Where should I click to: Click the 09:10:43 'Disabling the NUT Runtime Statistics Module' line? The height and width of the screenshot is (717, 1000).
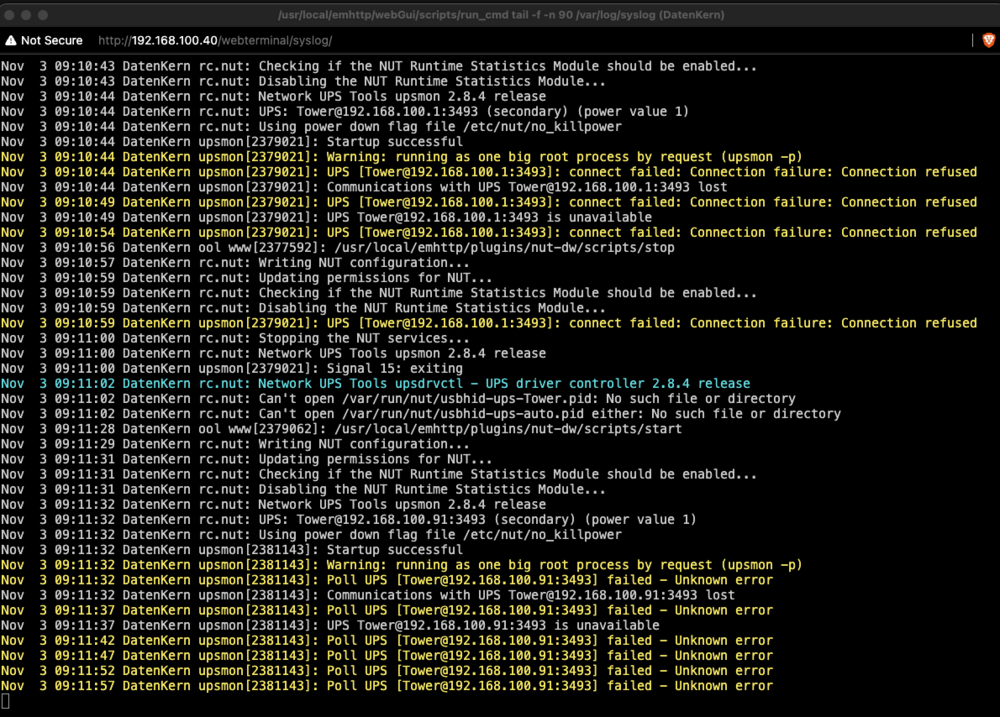tap(303, 81)
